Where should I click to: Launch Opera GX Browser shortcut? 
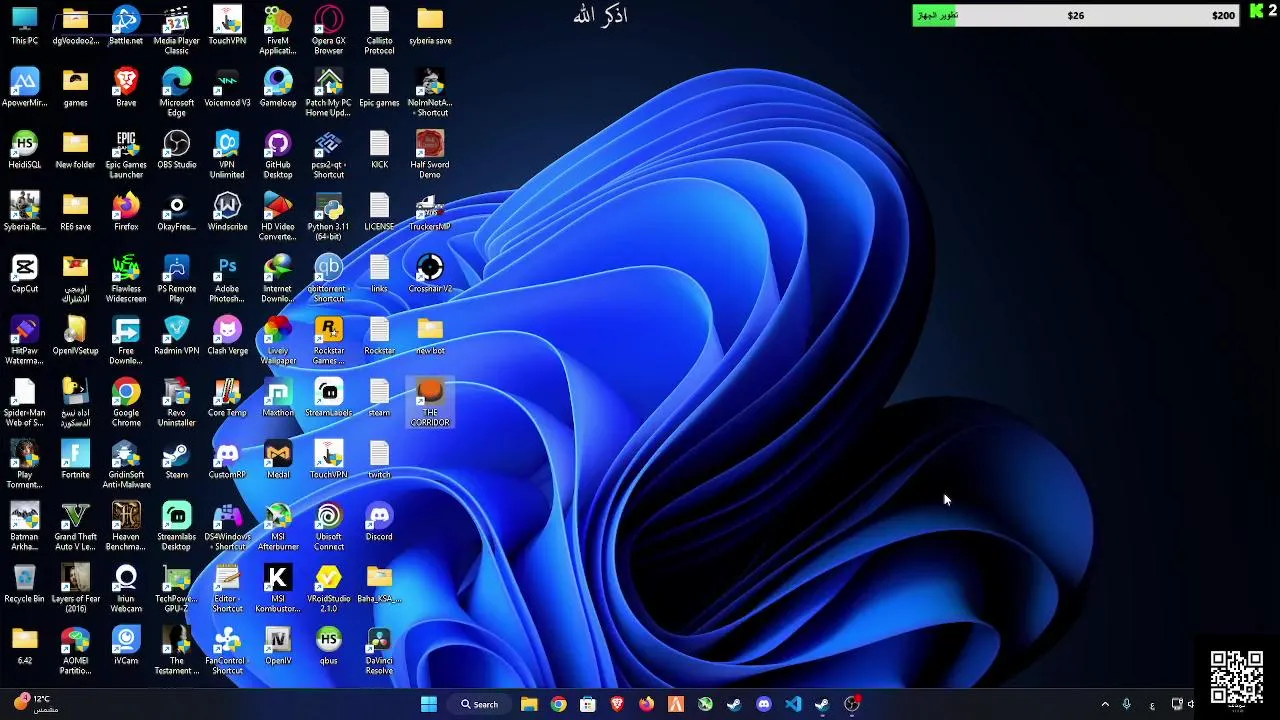coord(329,31)
